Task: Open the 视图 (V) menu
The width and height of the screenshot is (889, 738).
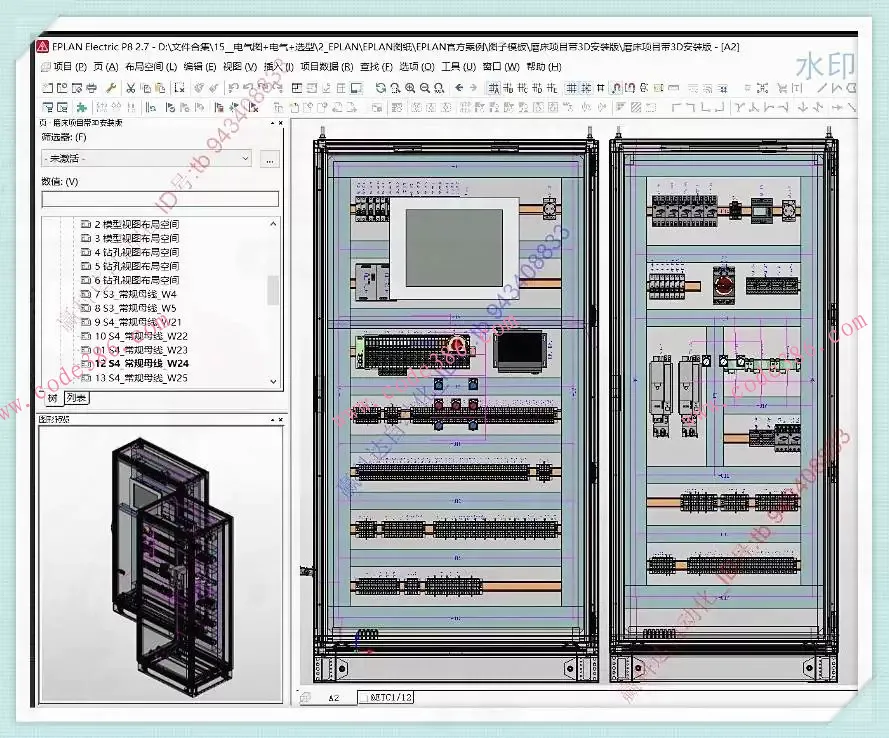Action: pyautogui.click(x=239, y=67)
